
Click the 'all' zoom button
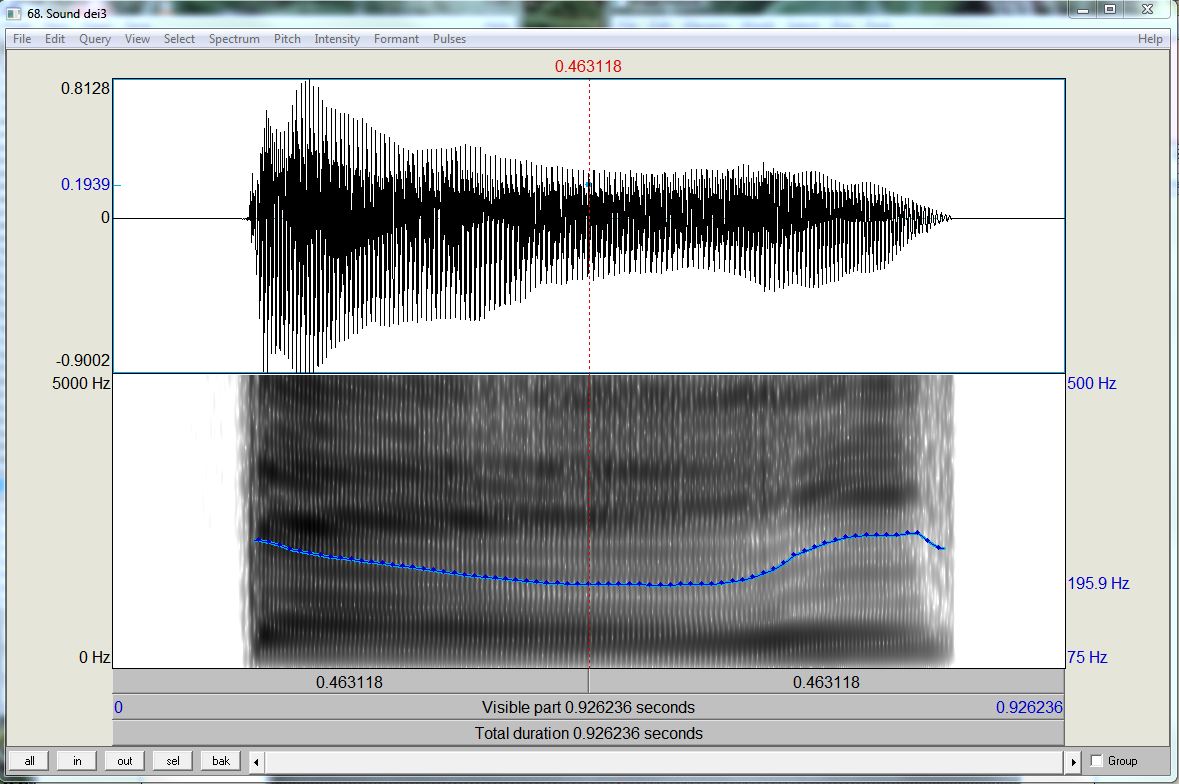(29, 761)
